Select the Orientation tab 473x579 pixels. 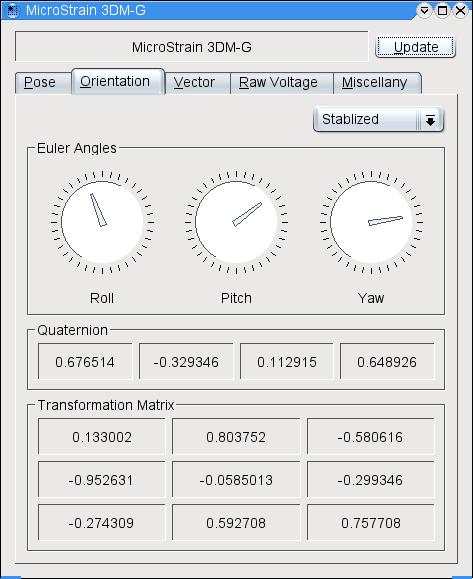point(118,82)
